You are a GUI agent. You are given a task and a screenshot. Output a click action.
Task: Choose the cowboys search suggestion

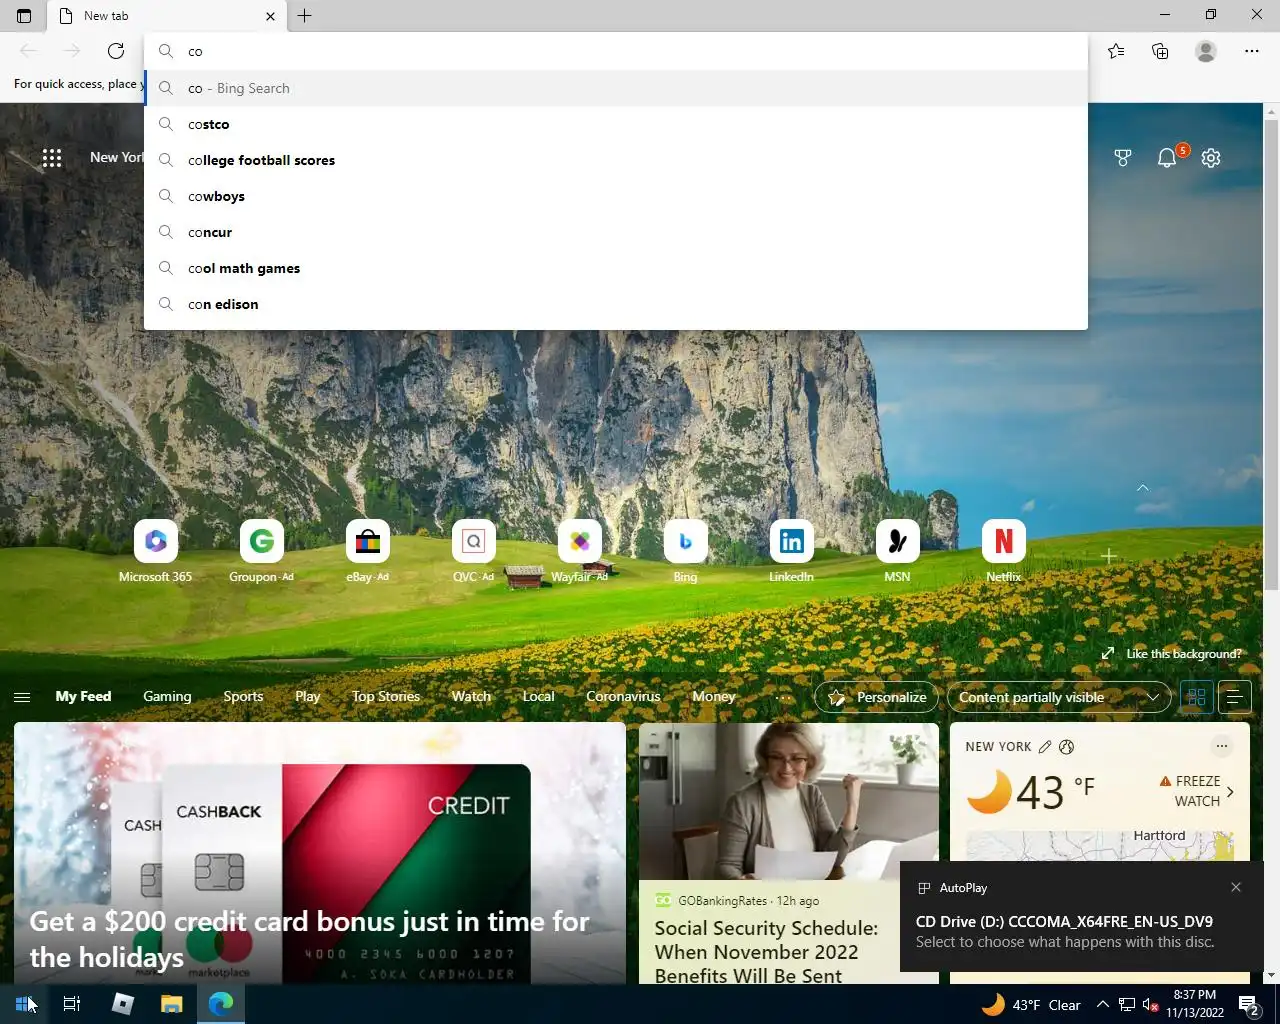pos(616,196)
